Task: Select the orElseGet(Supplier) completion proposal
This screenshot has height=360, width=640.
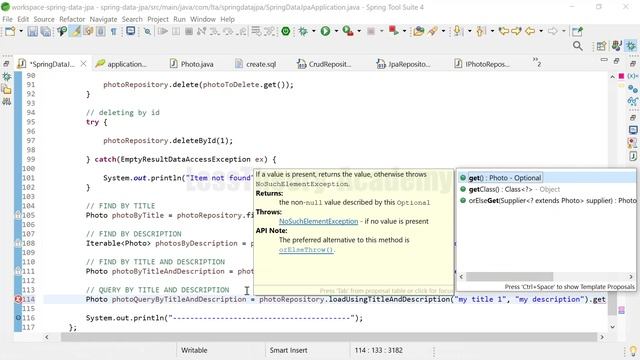Action: (547, 200)
